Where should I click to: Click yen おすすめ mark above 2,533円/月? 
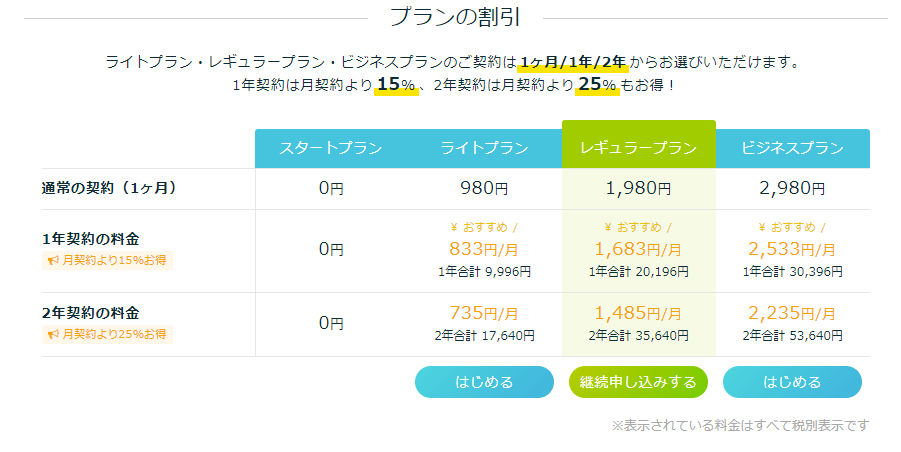click(792, 227)
